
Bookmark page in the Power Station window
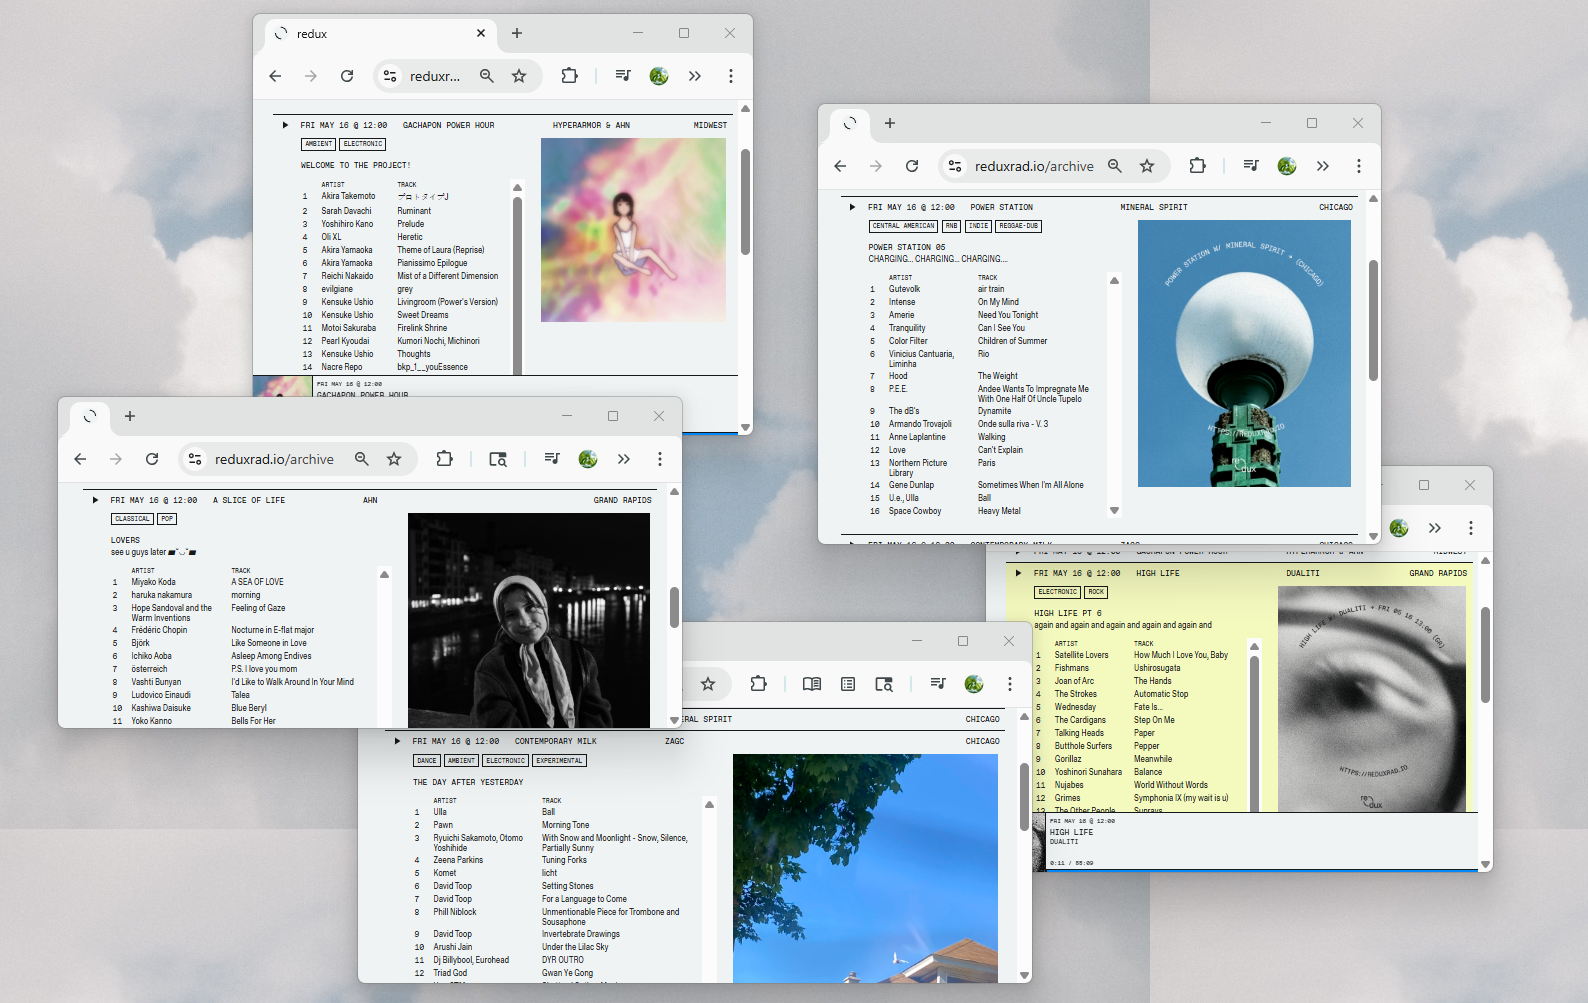[x=1147, y=166]
